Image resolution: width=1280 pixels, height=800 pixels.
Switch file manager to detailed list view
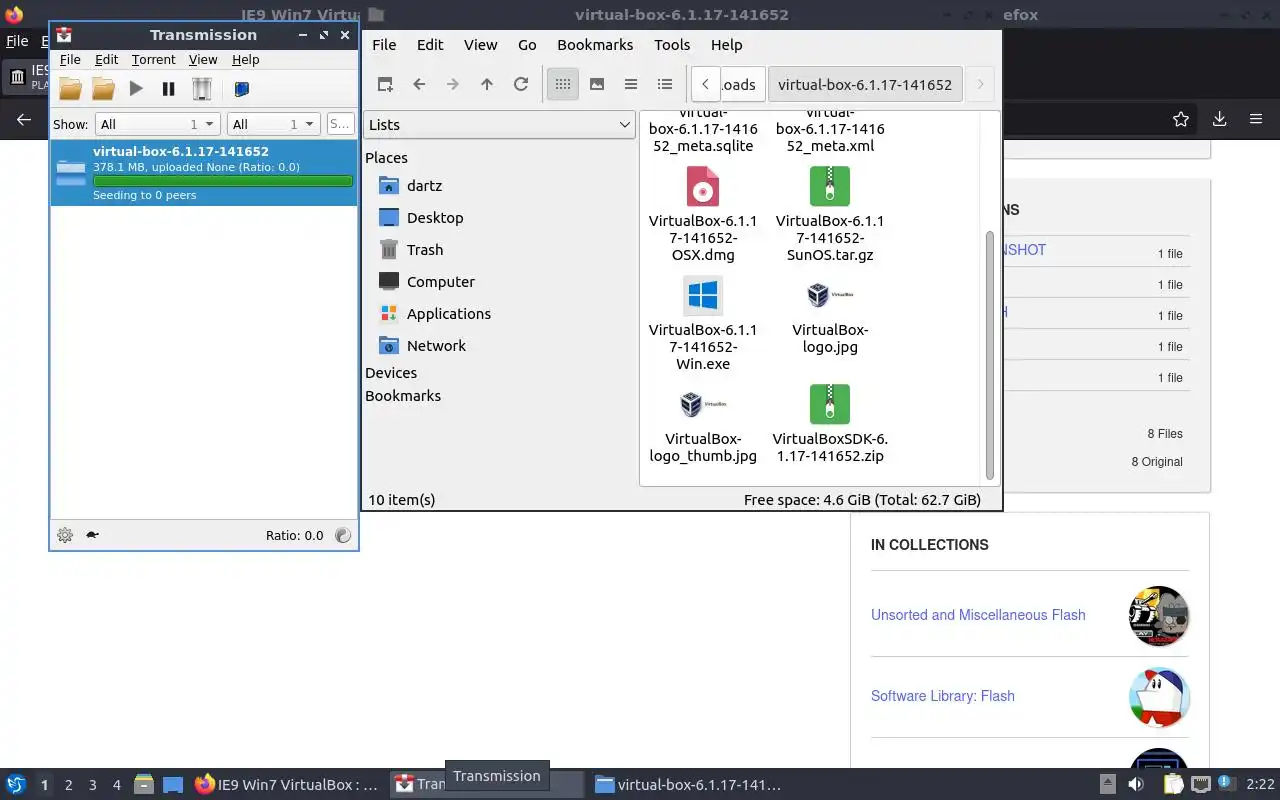tap(665, 85)
